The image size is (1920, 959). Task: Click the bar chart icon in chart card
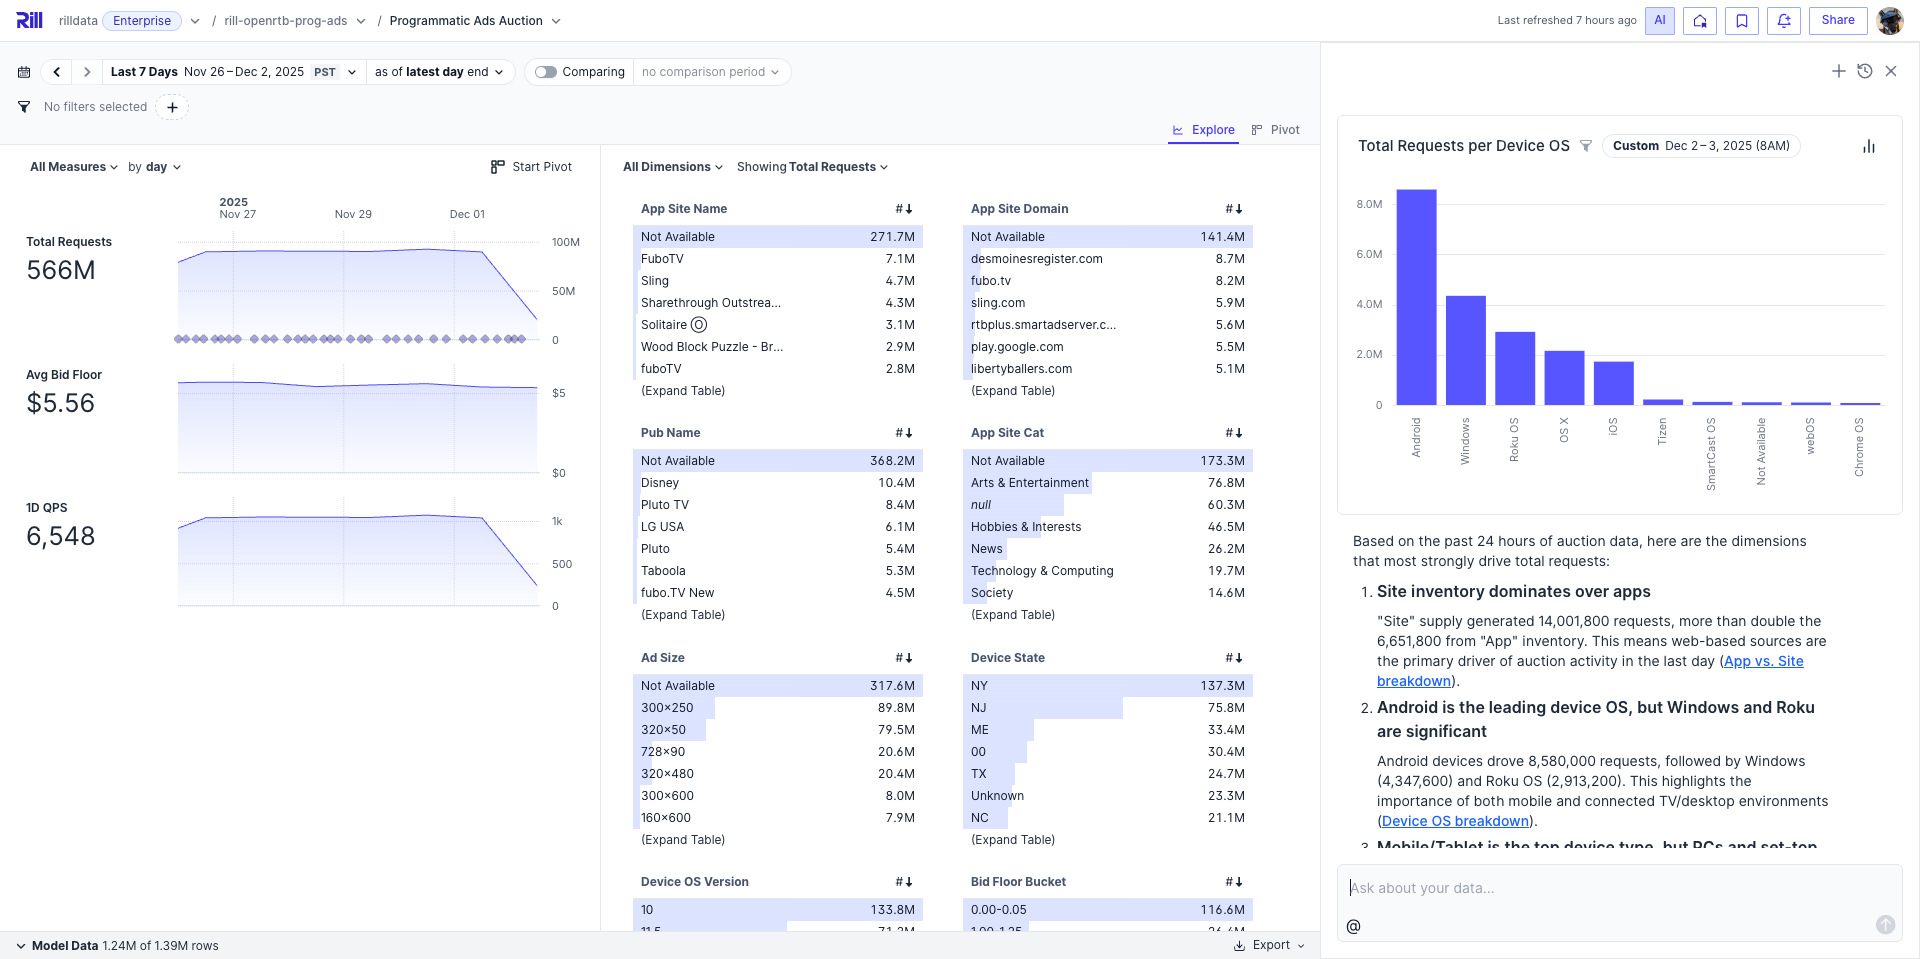[1868, 146]
